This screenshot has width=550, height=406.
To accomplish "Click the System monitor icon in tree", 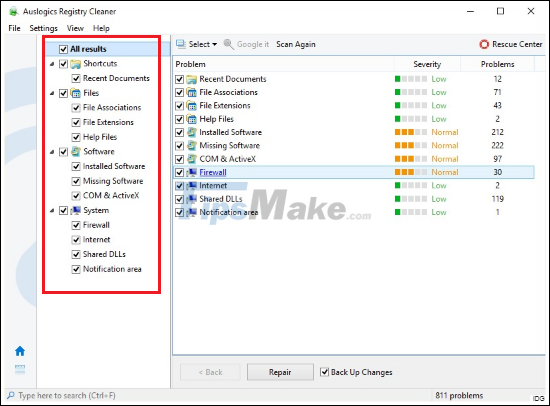I will [75, 210].
